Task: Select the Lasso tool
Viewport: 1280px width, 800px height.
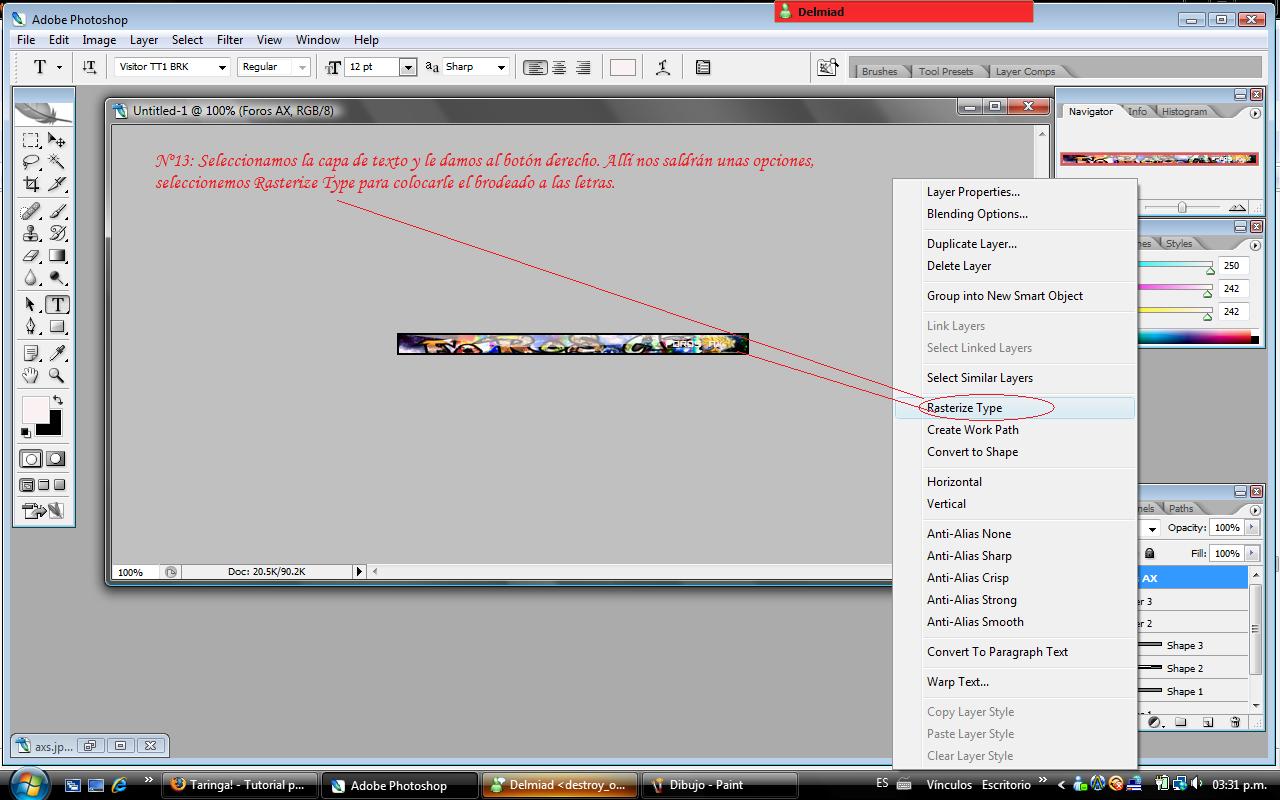Action: (31, 162)
